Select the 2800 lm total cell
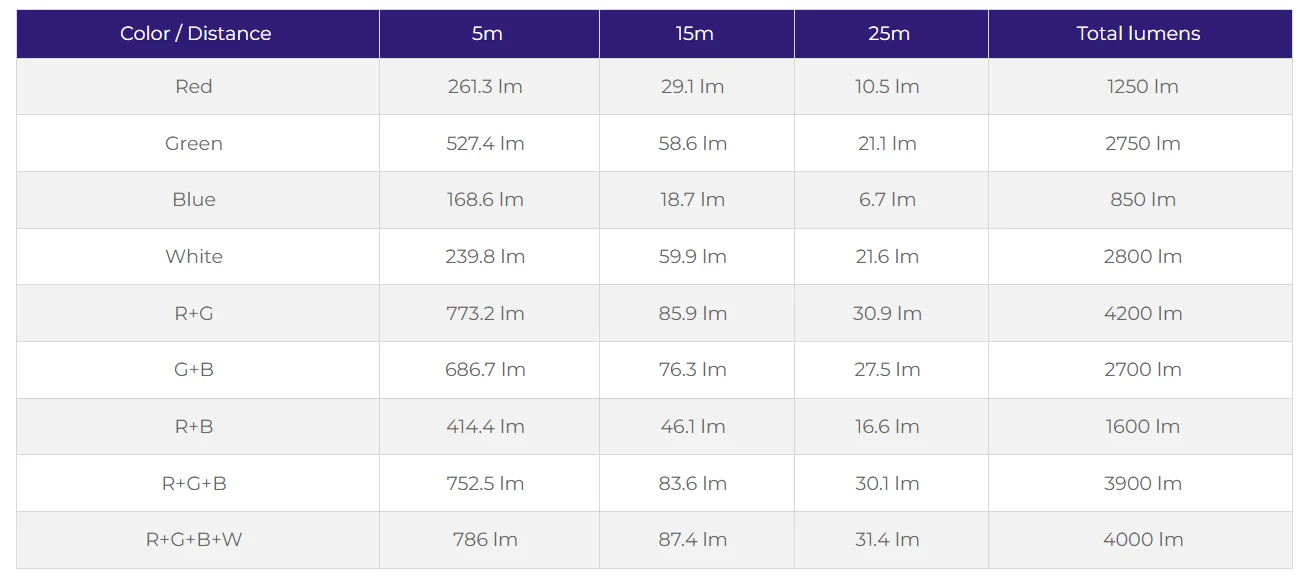The image size is (1299, 579). [1142, 256]
